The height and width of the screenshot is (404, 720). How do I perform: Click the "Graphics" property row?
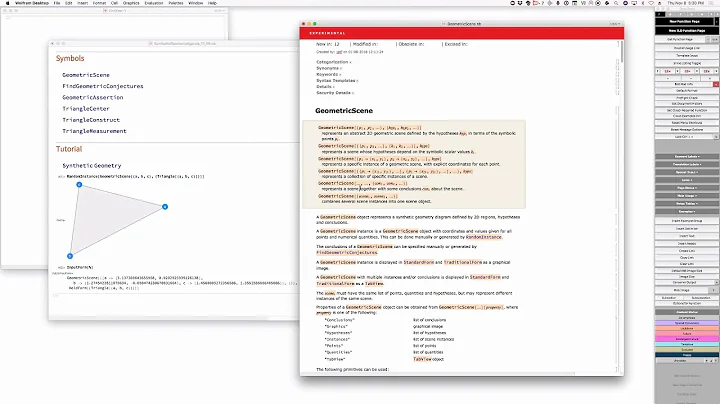(x=382, y=326)
